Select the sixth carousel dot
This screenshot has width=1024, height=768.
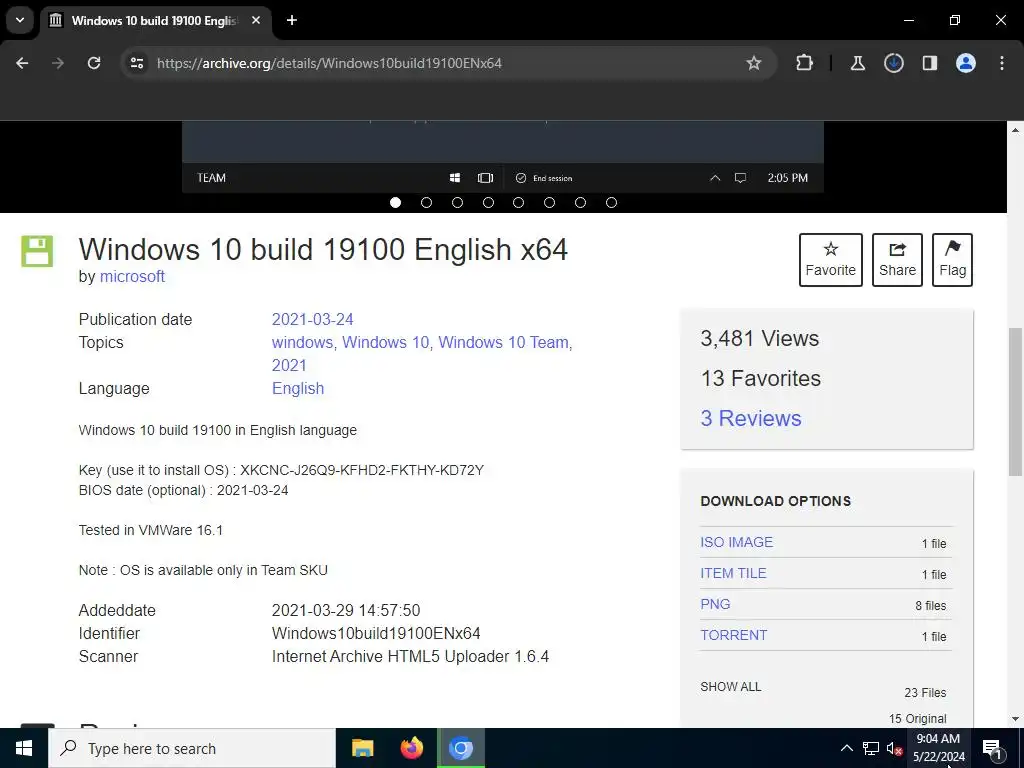tap(549, 202)
